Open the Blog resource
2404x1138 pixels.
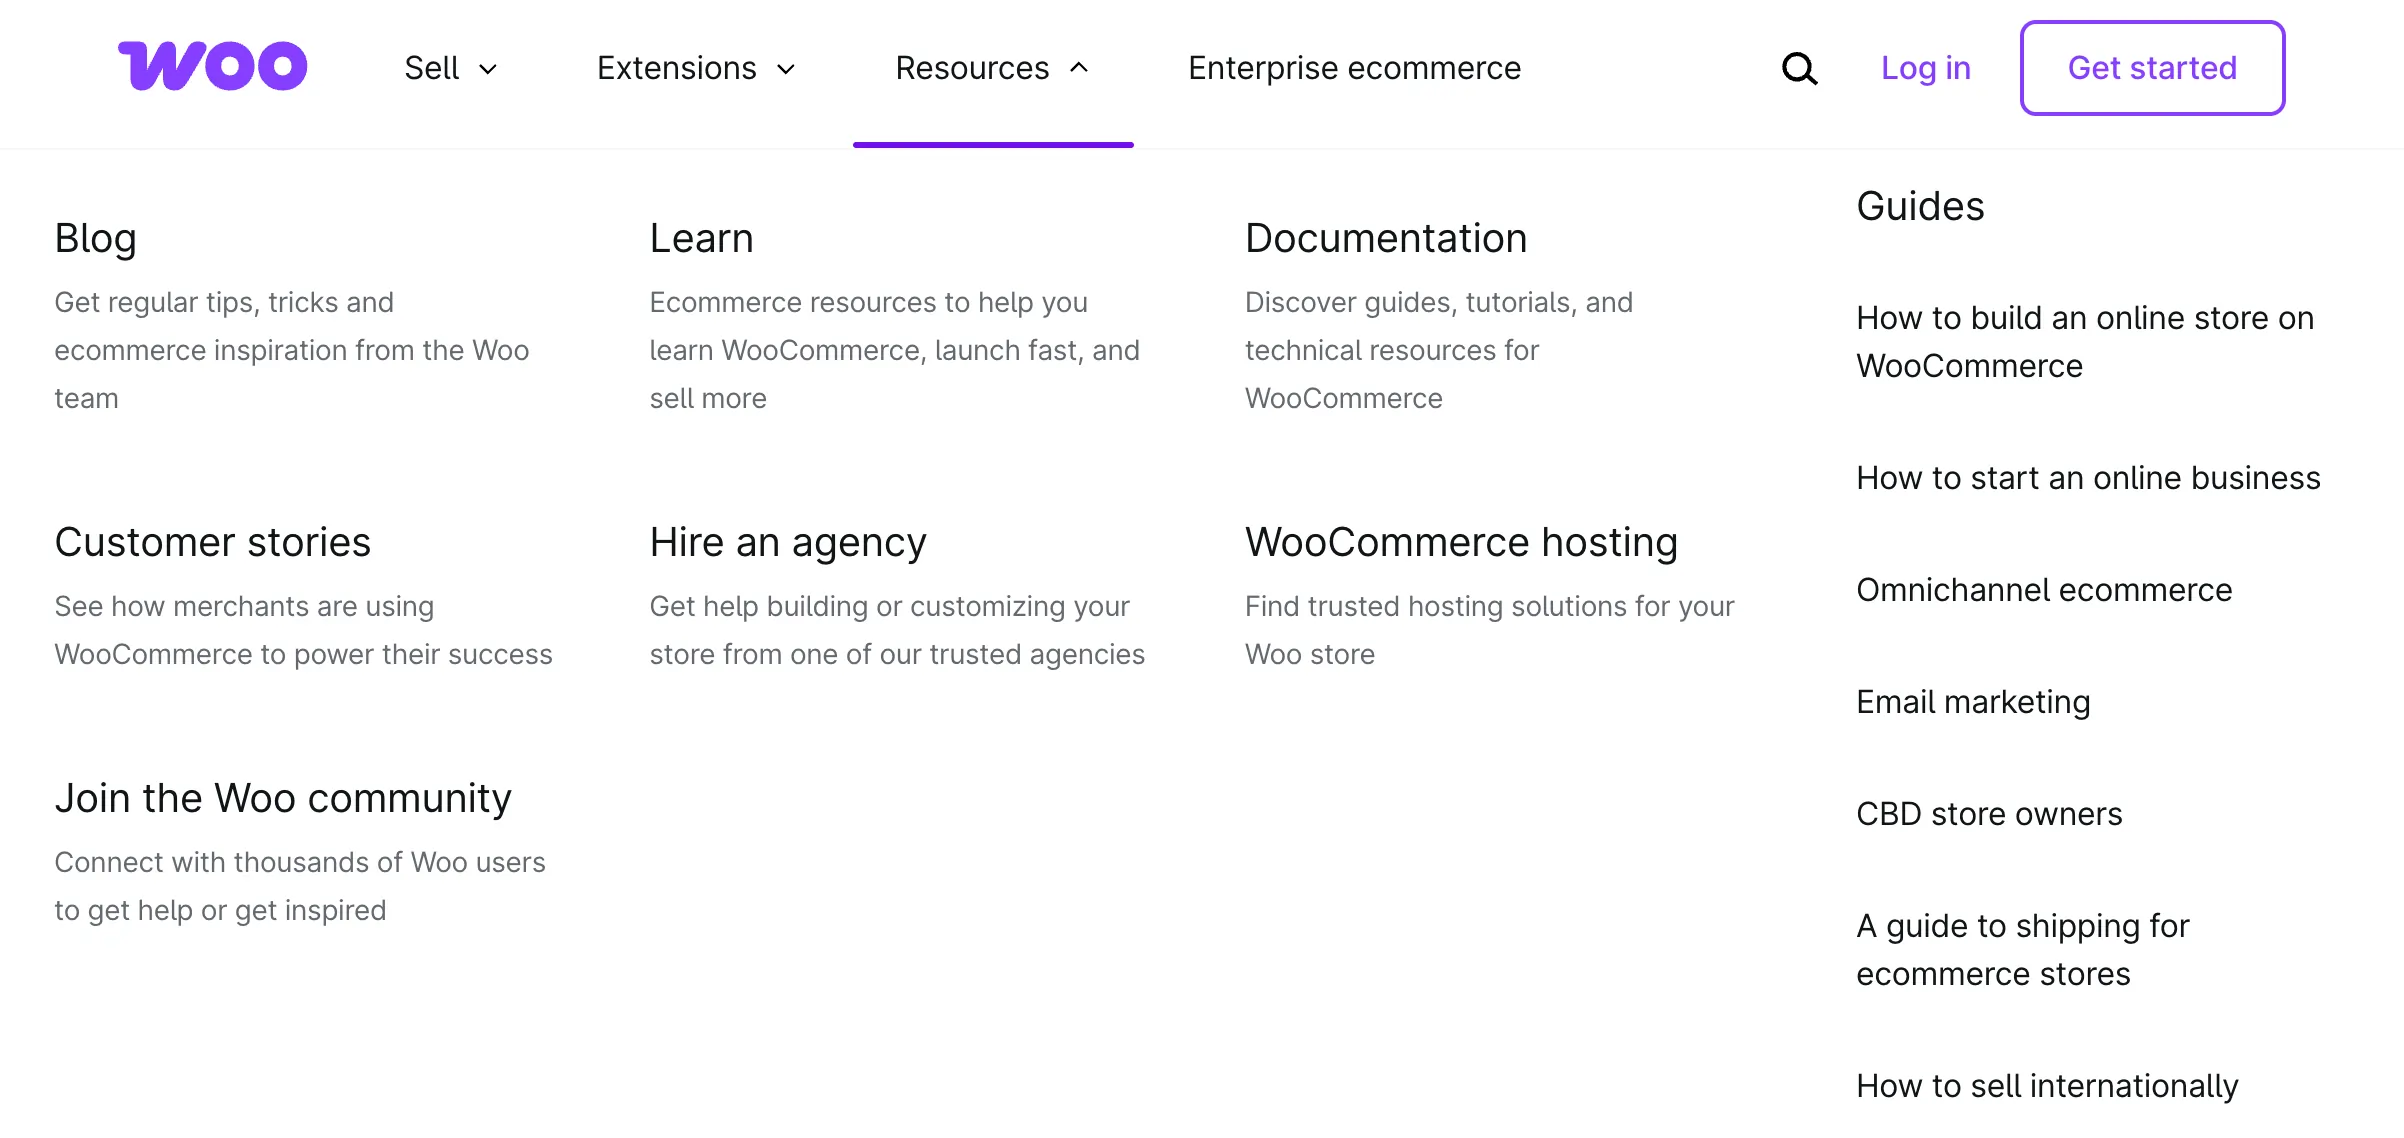(x=95, y=238)
